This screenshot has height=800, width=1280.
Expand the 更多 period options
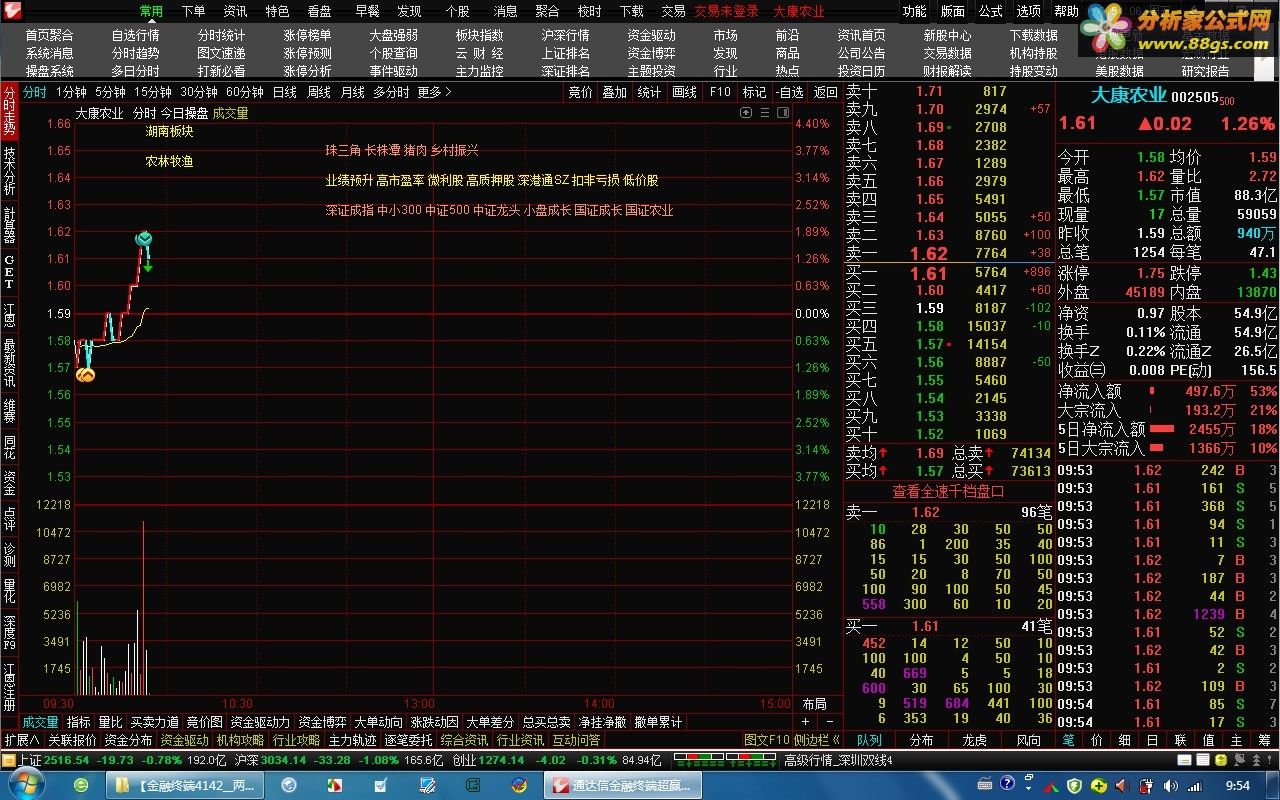pos(435,92)
